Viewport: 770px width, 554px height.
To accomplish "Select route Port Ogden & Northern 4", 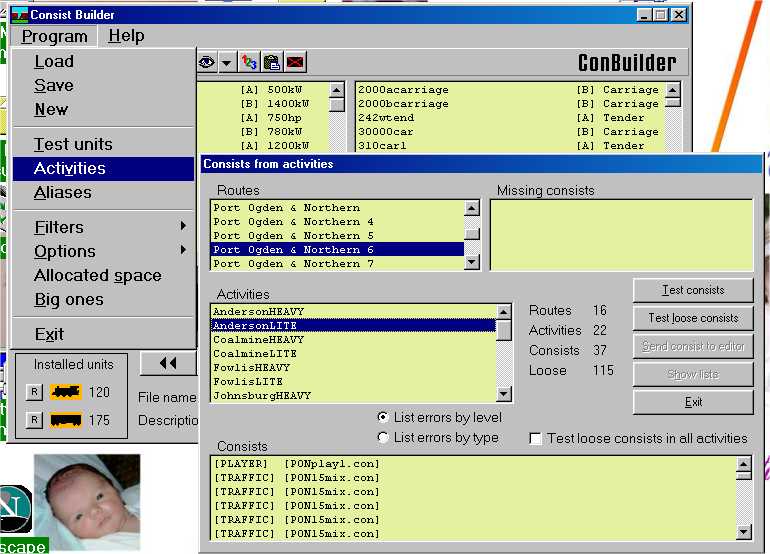I will [337, 222].
